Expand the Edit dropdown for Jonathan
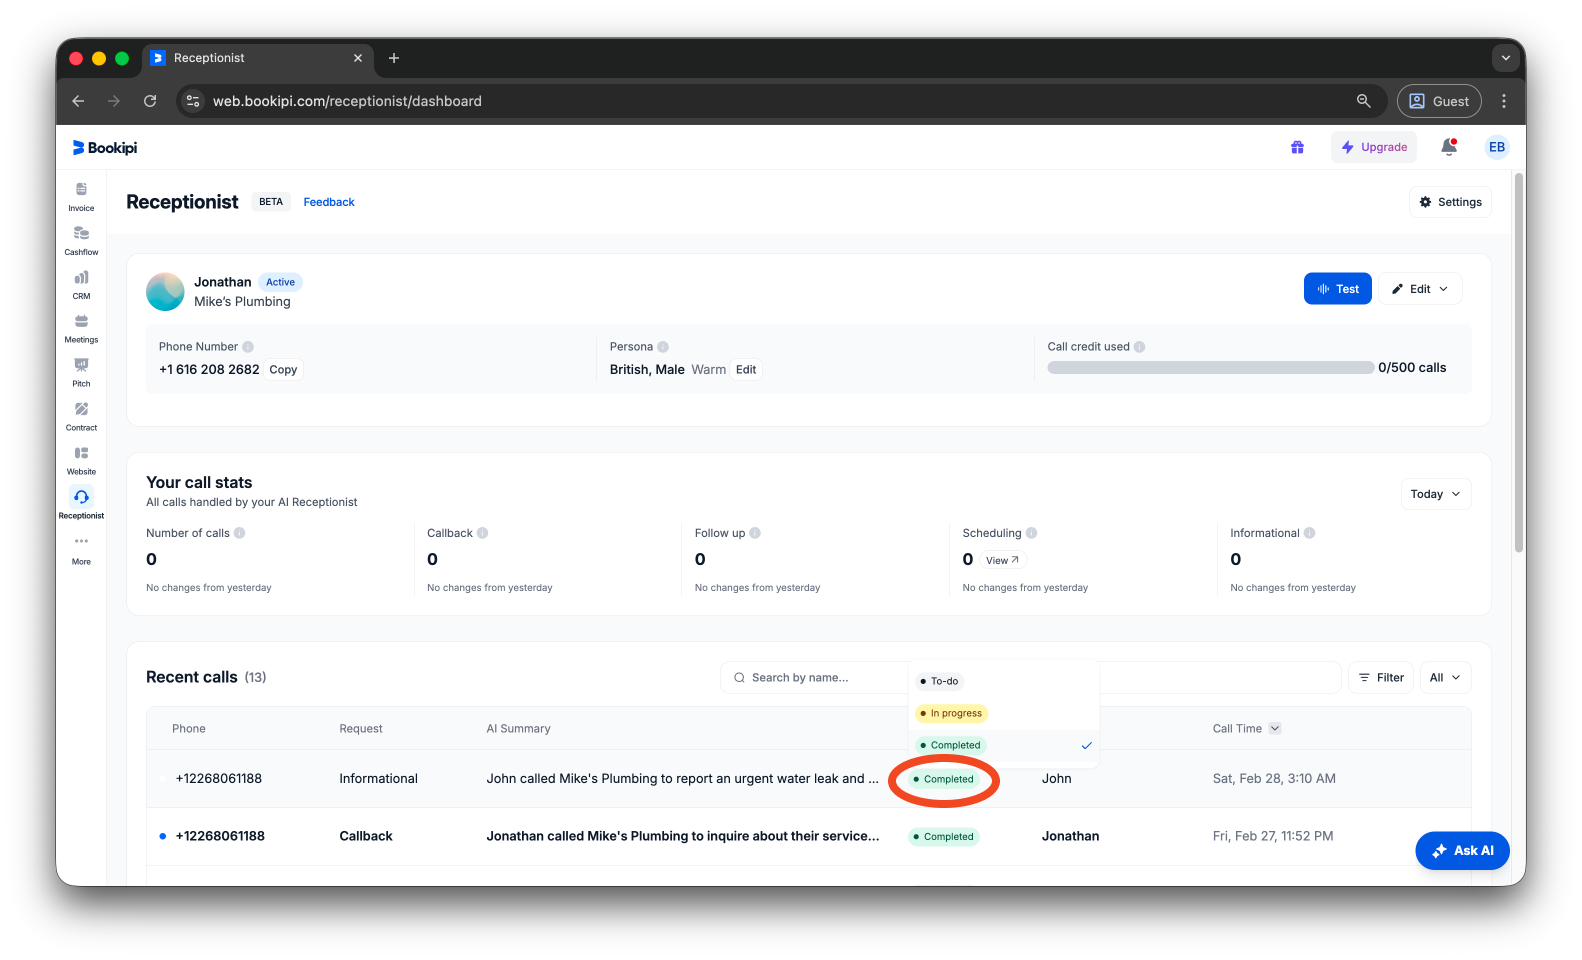1582x960 pixels. coord(1420,289)
